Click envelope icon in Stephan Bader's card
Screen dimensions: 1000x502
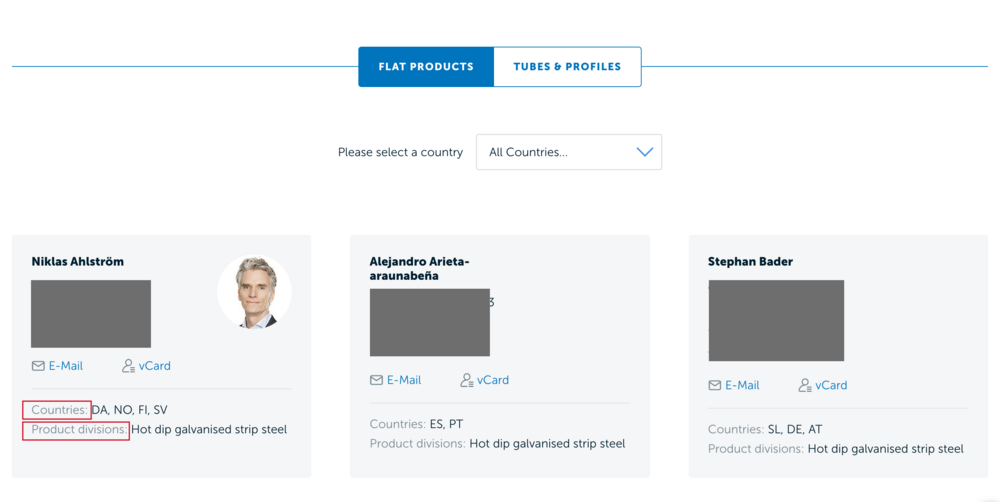(715, 385)
